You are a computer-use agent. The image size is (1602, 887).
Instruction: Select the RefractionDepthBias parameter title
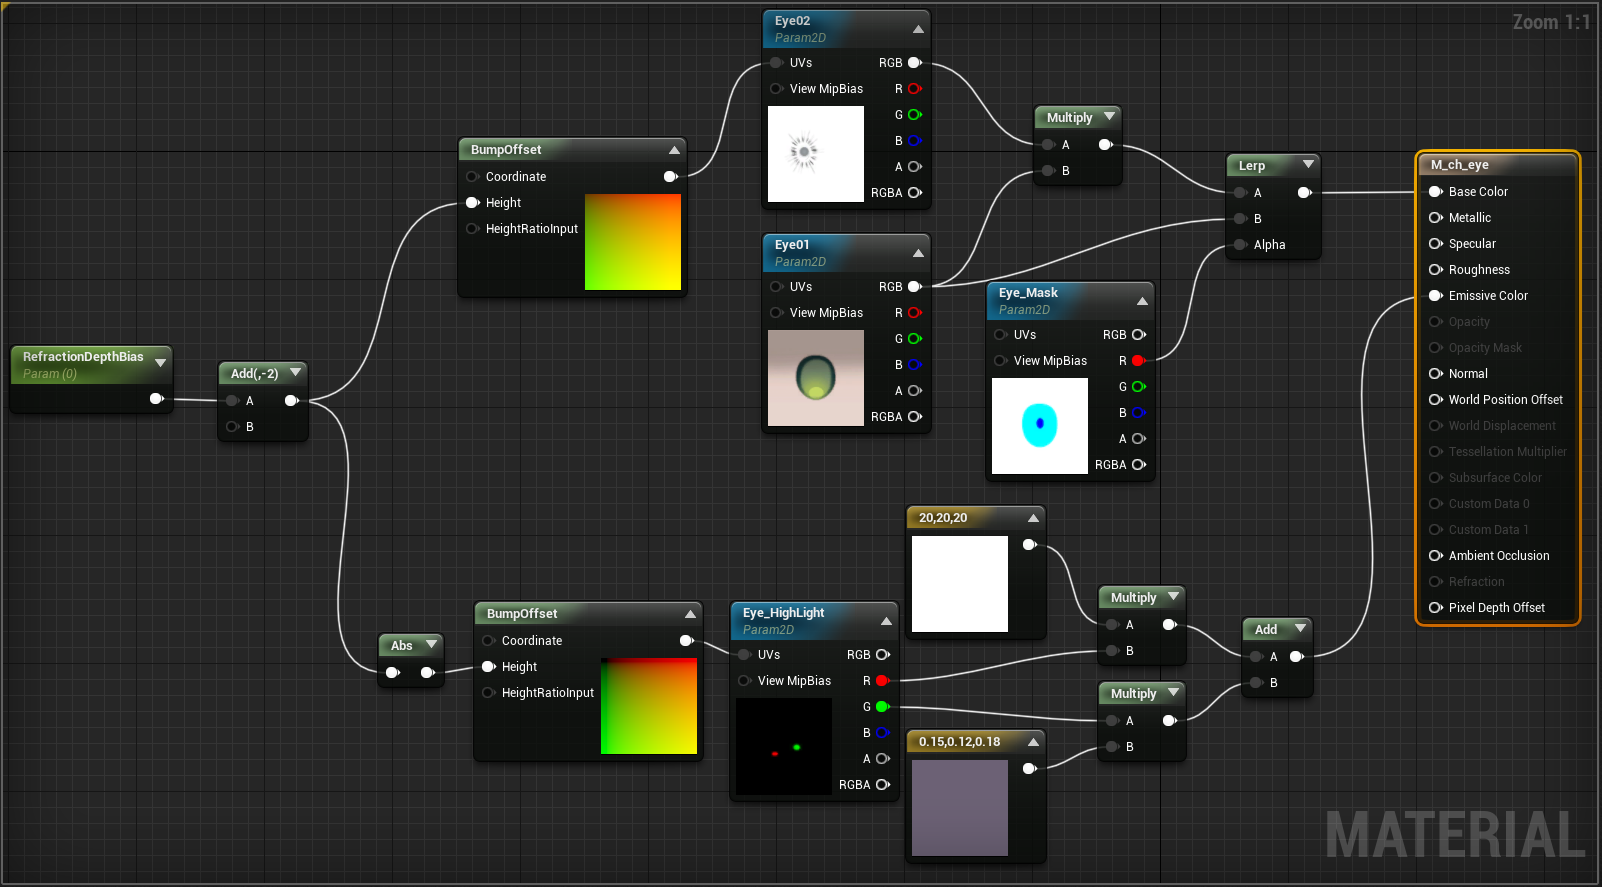83,357
